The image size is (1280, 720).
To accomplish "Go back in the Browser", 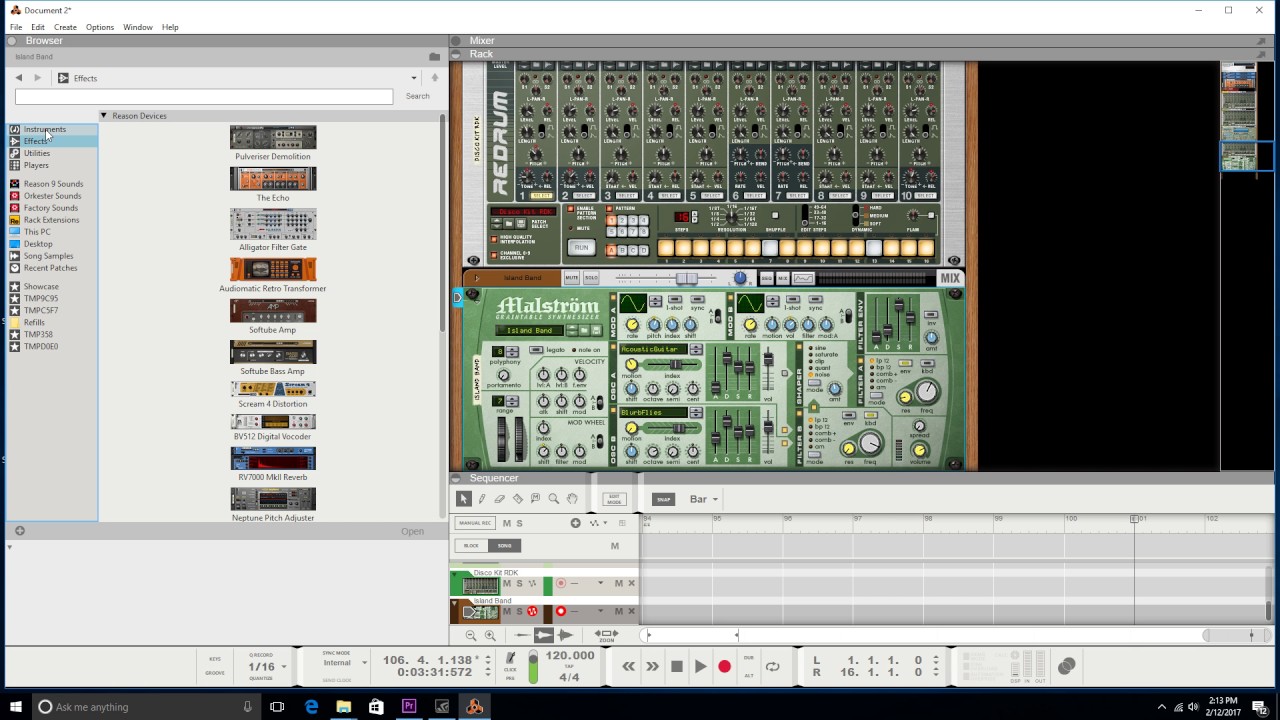I will 18,78.
